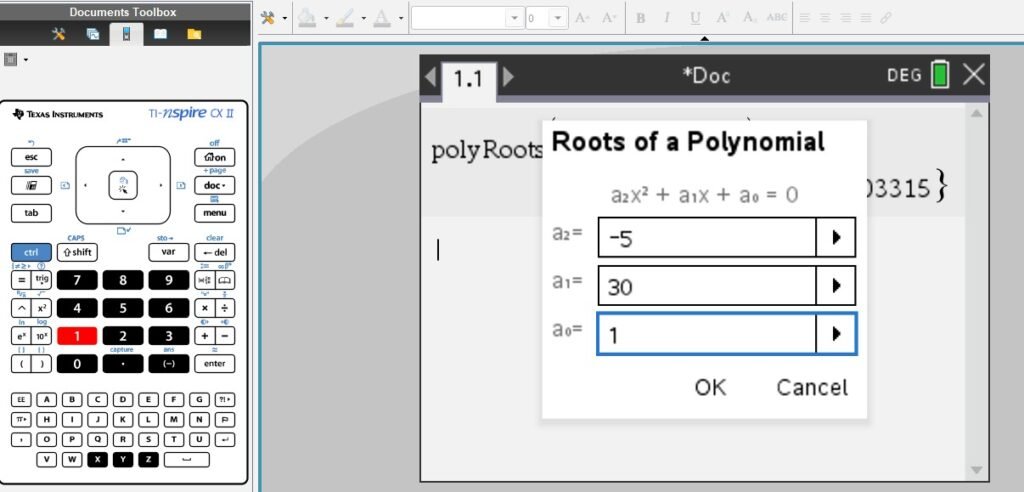Click the minus key
This screenshot has height=492, width=1024.
[225, 336]
